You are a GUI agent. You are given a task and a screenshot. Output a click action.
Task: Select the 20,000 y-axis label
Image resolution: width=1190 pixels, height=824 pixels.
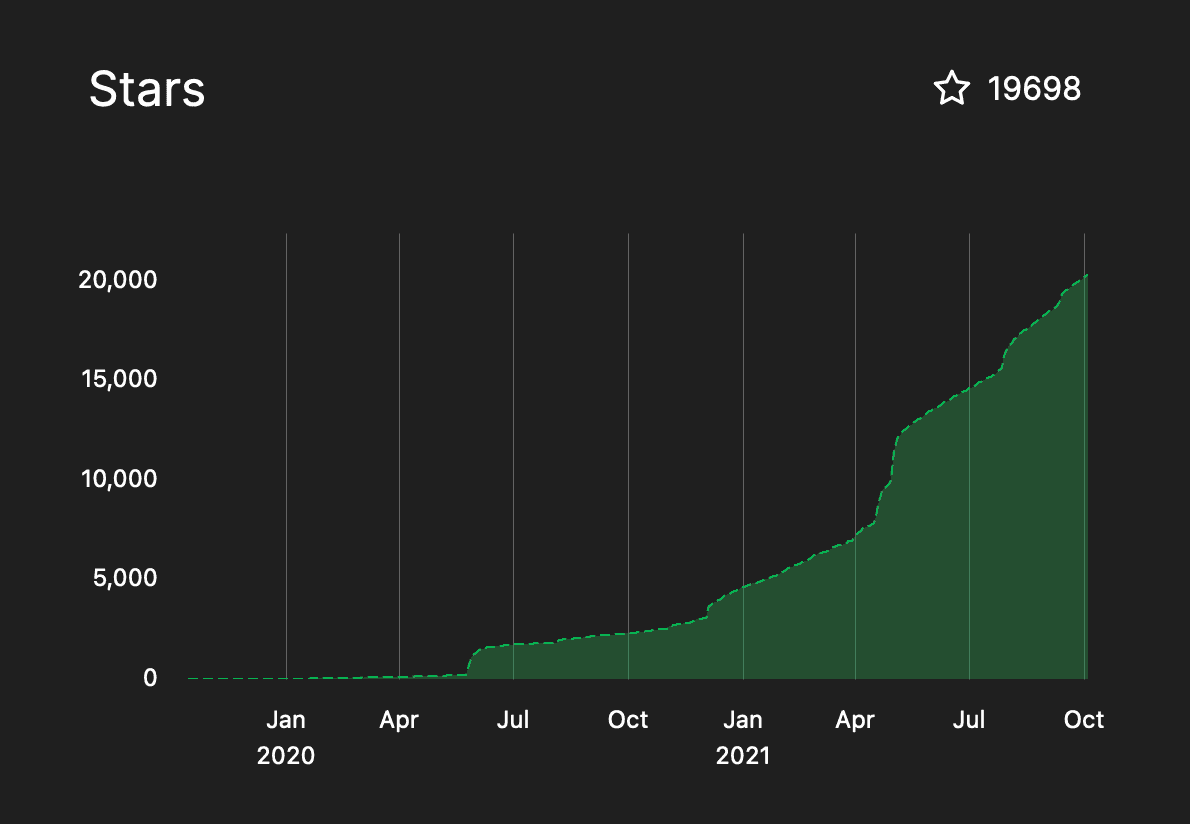click(118, 280)
